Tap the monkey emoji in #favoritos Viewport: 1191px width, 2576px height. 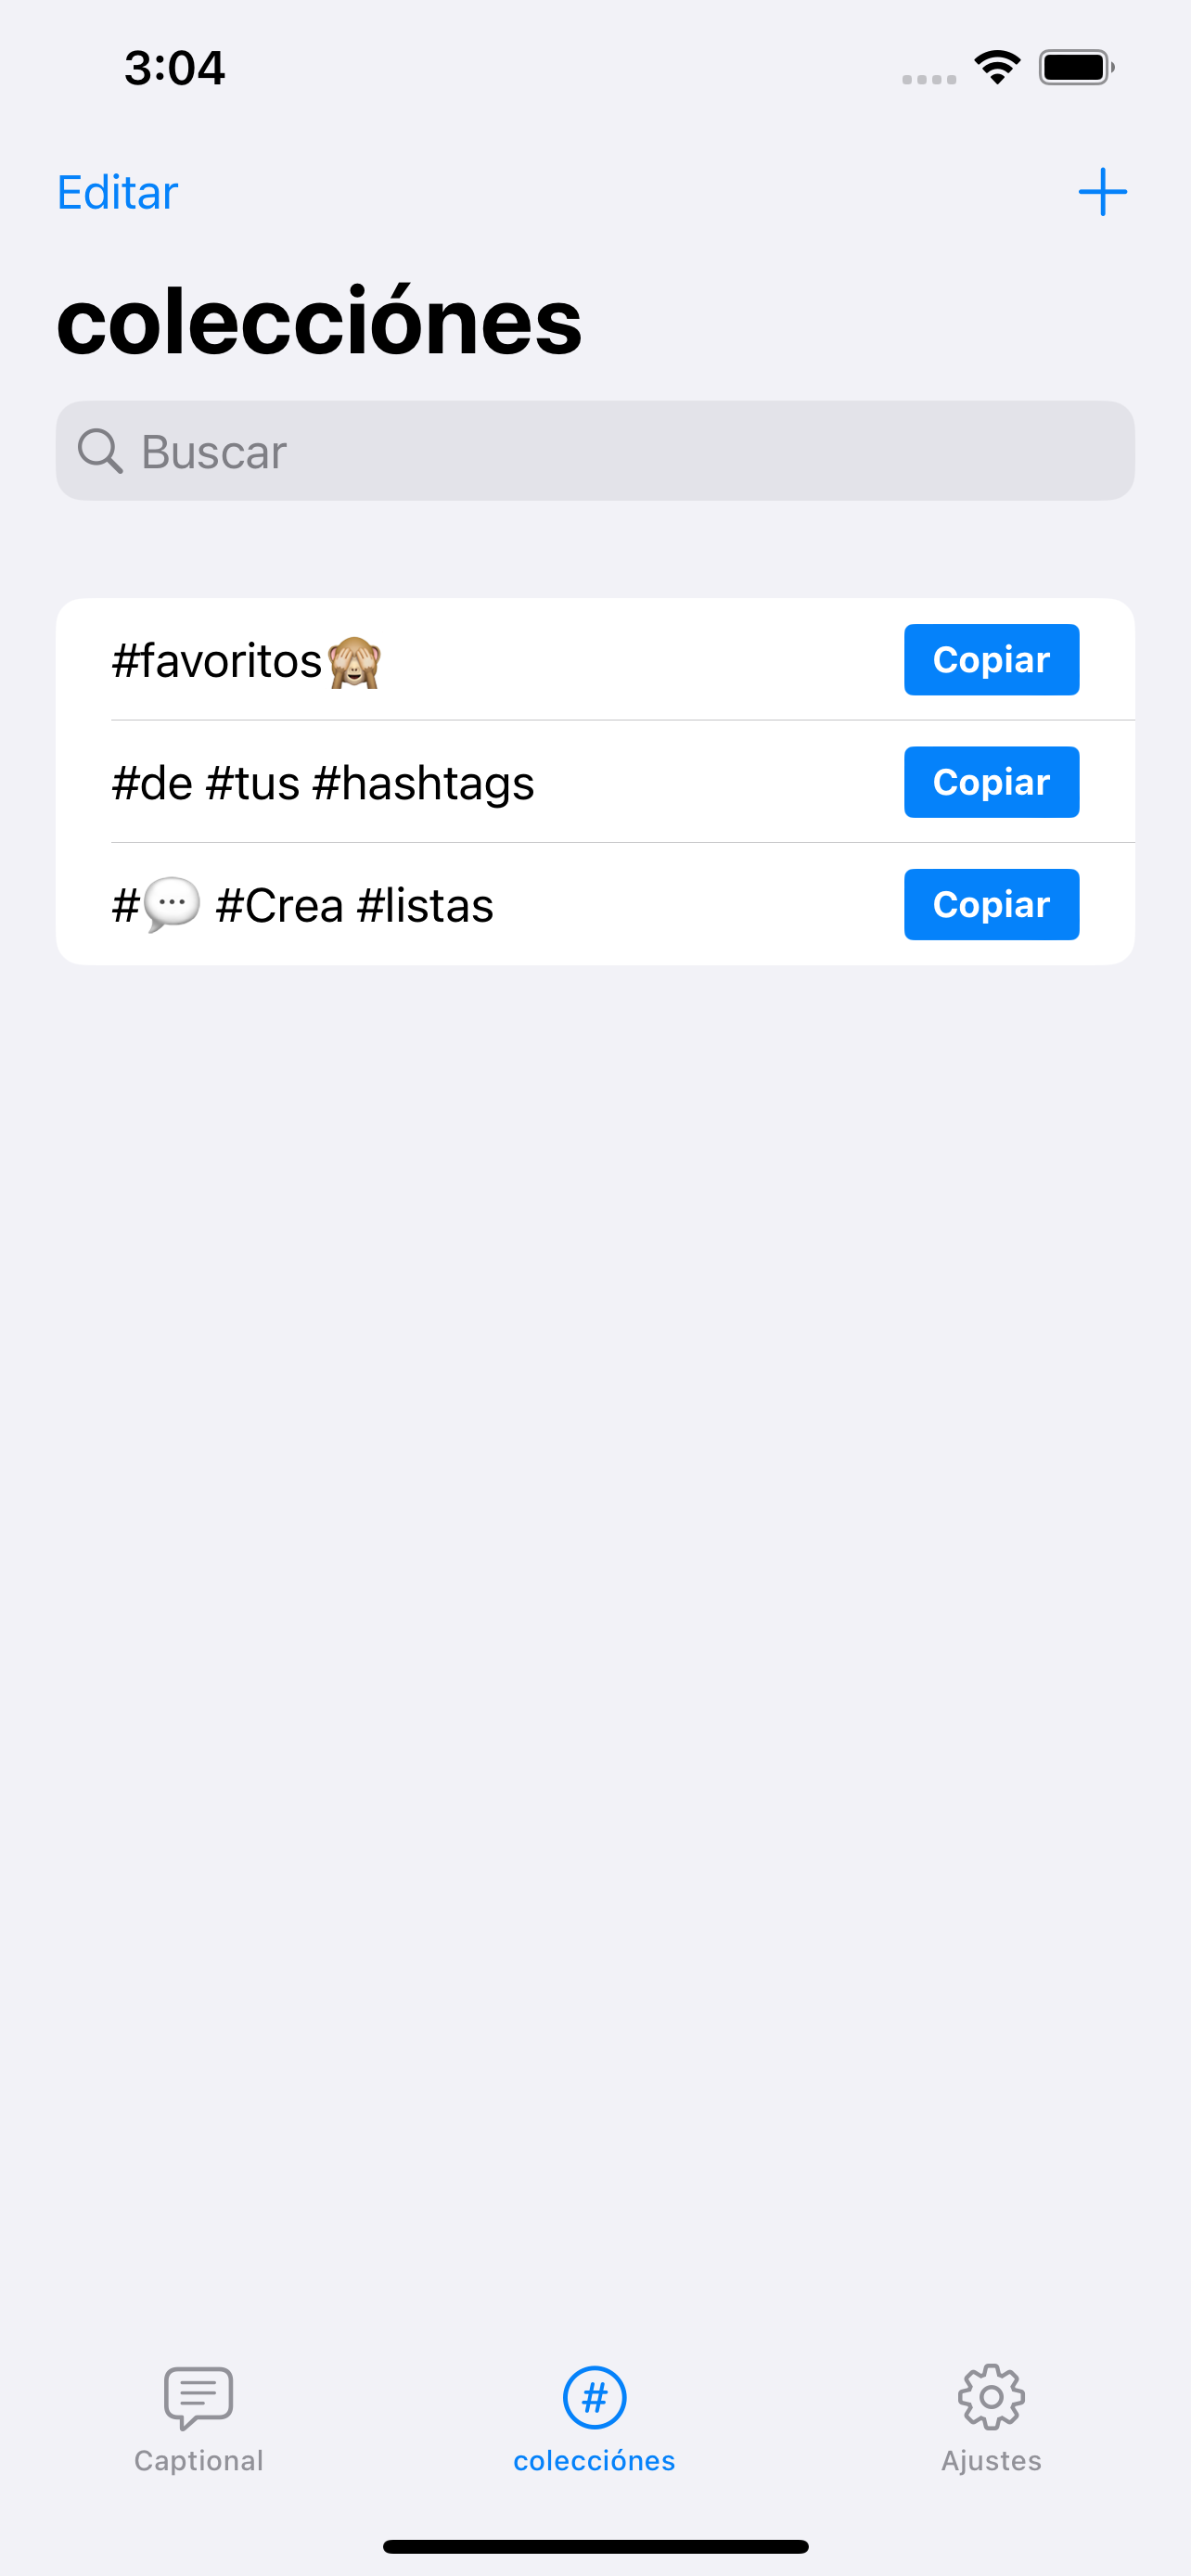coord(354,662)
